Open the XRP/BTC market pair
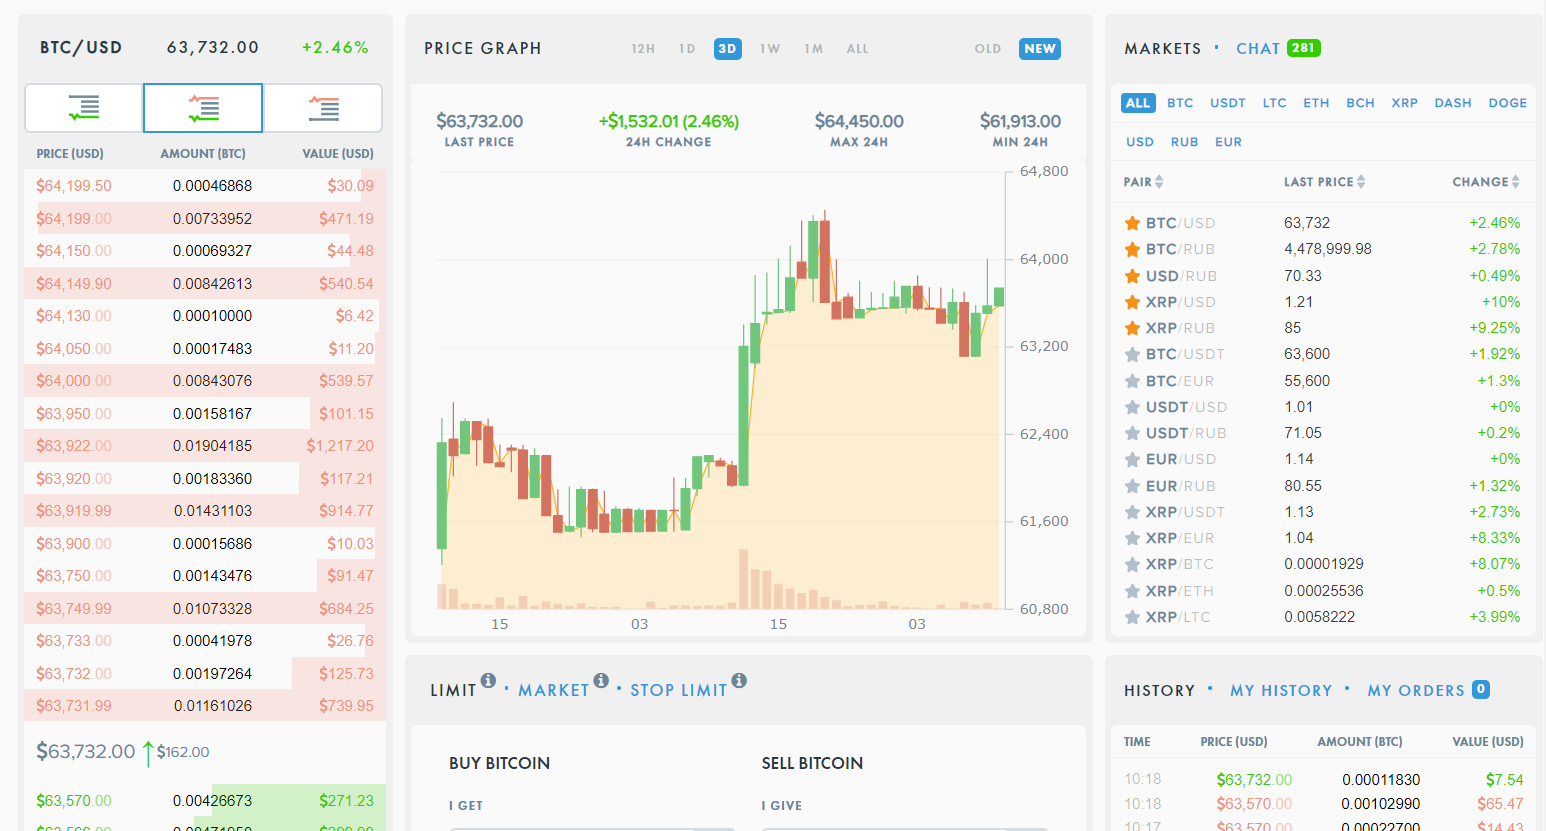The width and height of the screenshot is (1546, 831). click(x=1324, y=564)
